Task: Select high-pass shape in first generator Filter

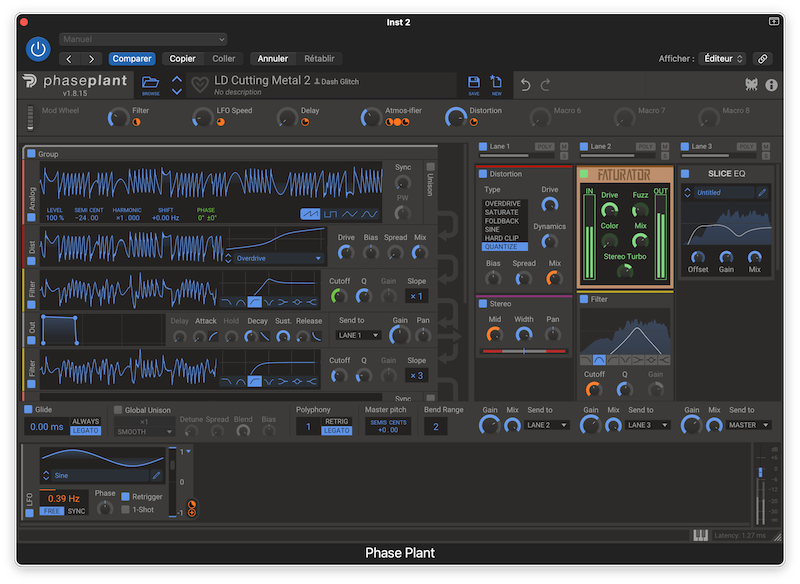Action: 254,302
